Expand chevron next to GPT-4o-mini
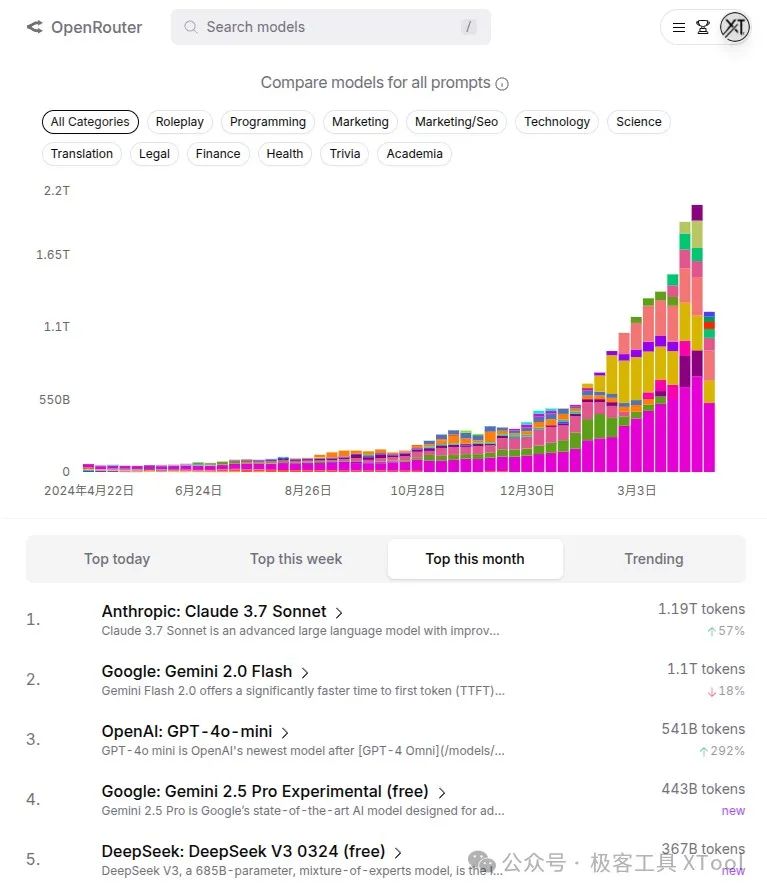 pyautogui.click(x=285, y=732)
